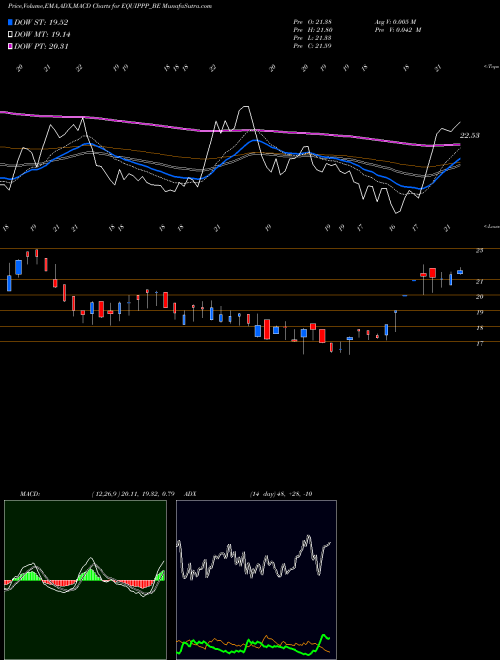This screenshot has width=500, height=660.
Task: Click the '<Tops' label at right edge
Action: (492, 67)
